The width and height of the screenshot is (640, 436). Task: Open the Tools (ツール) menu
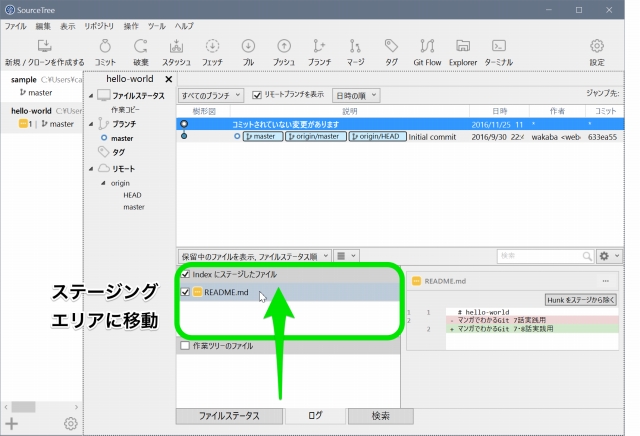coord(157,26)
